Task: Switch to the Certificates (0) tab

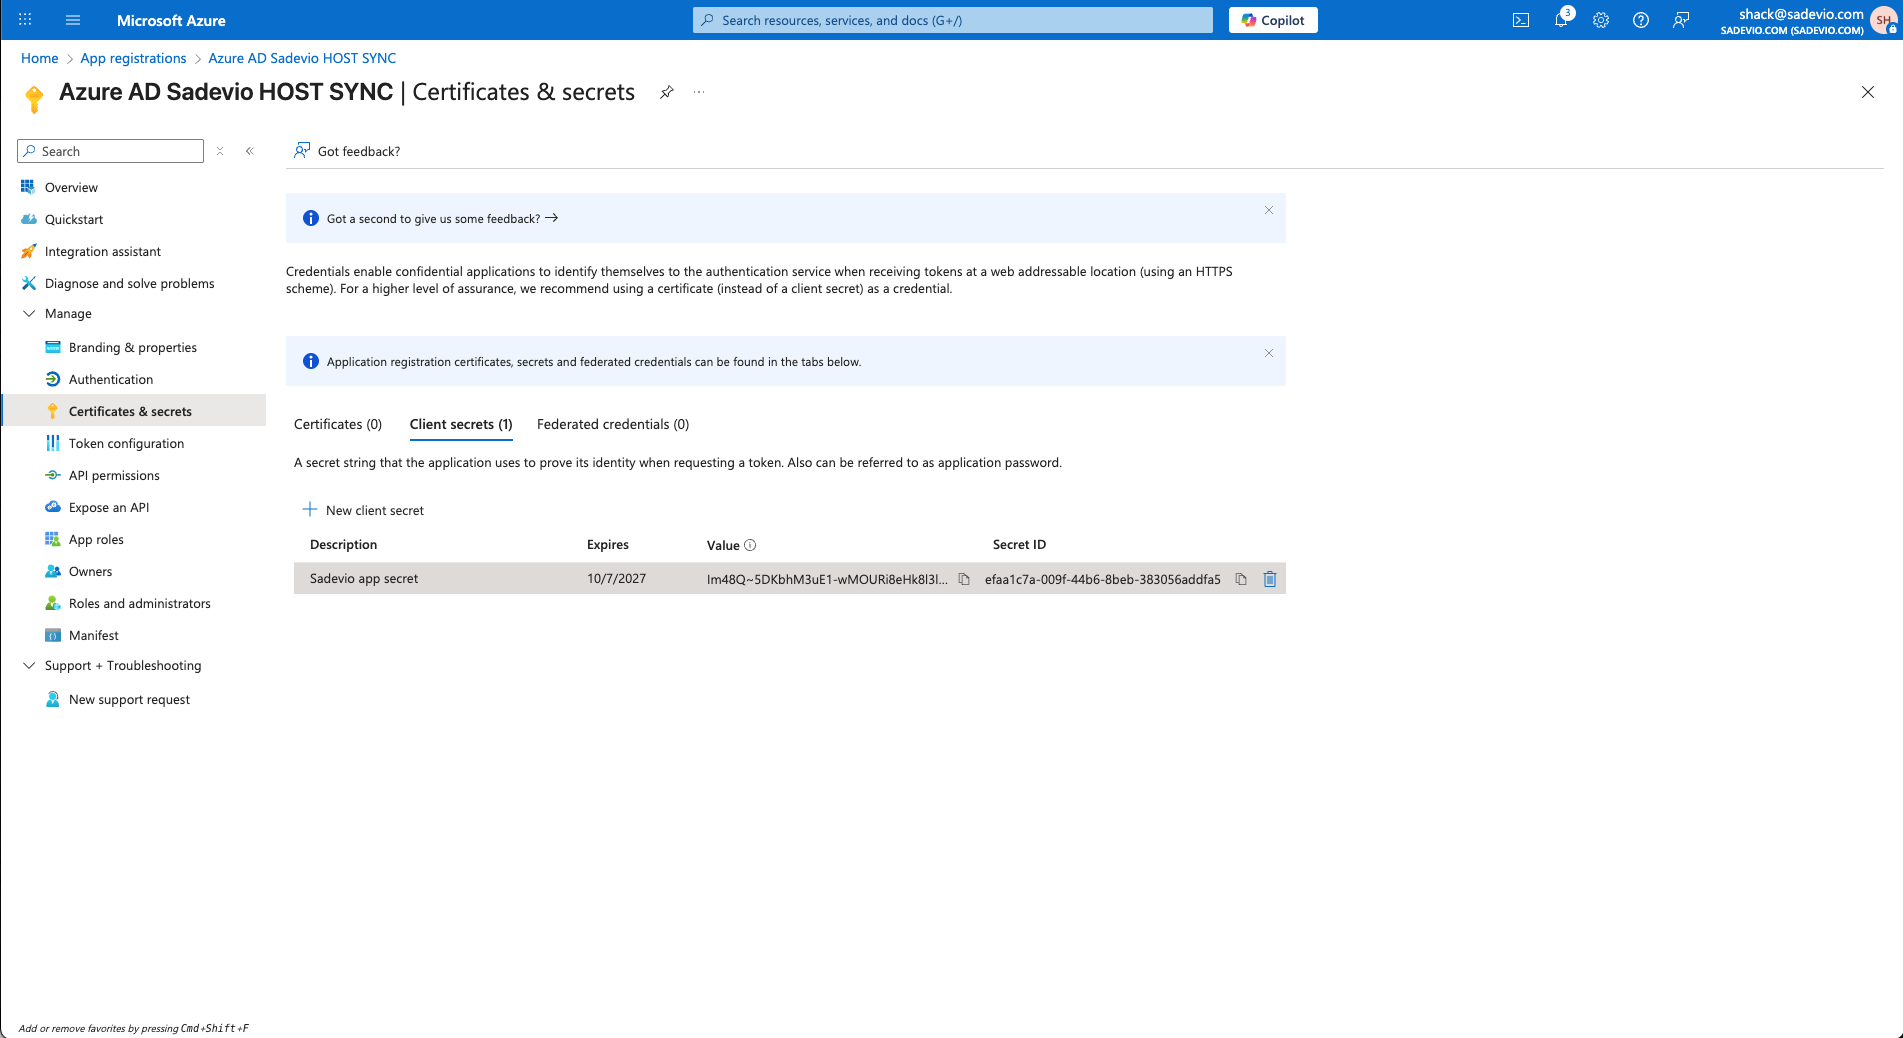Action: (337, 424)
